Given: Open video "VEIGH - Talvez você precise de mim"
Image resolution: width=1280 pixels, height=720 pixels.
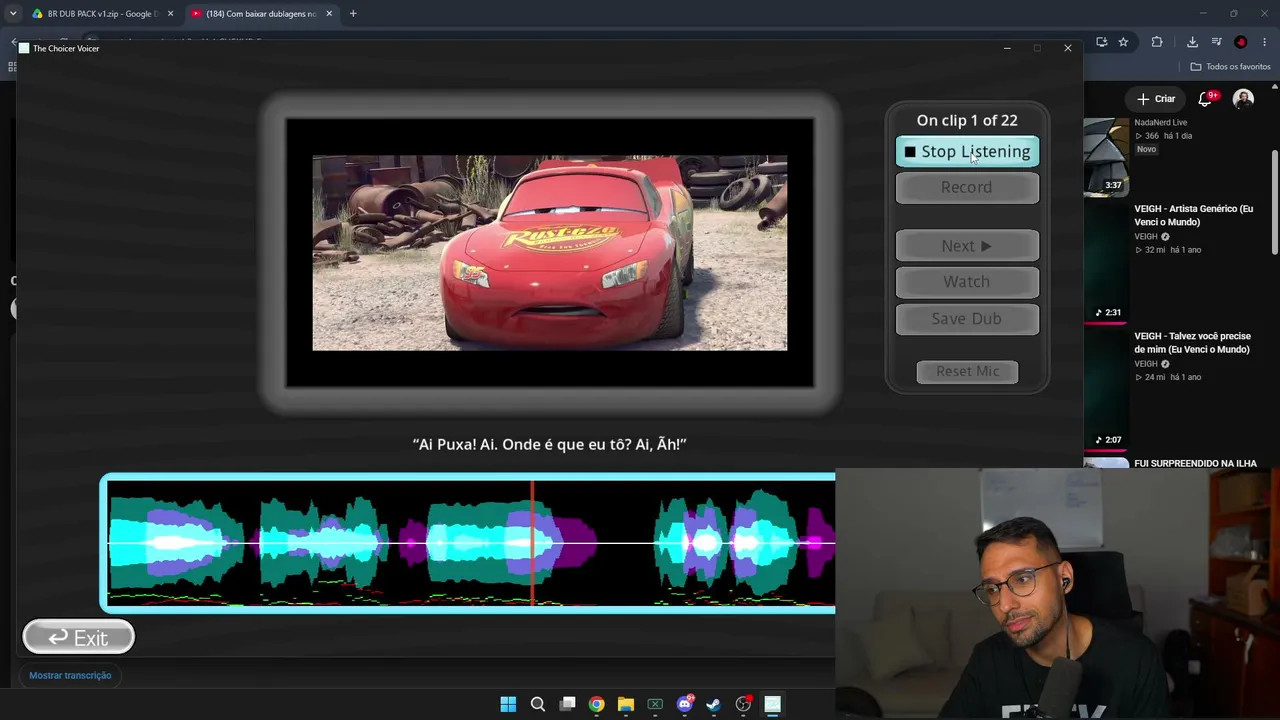Looking at the screenshot, I should point(1192,343).
